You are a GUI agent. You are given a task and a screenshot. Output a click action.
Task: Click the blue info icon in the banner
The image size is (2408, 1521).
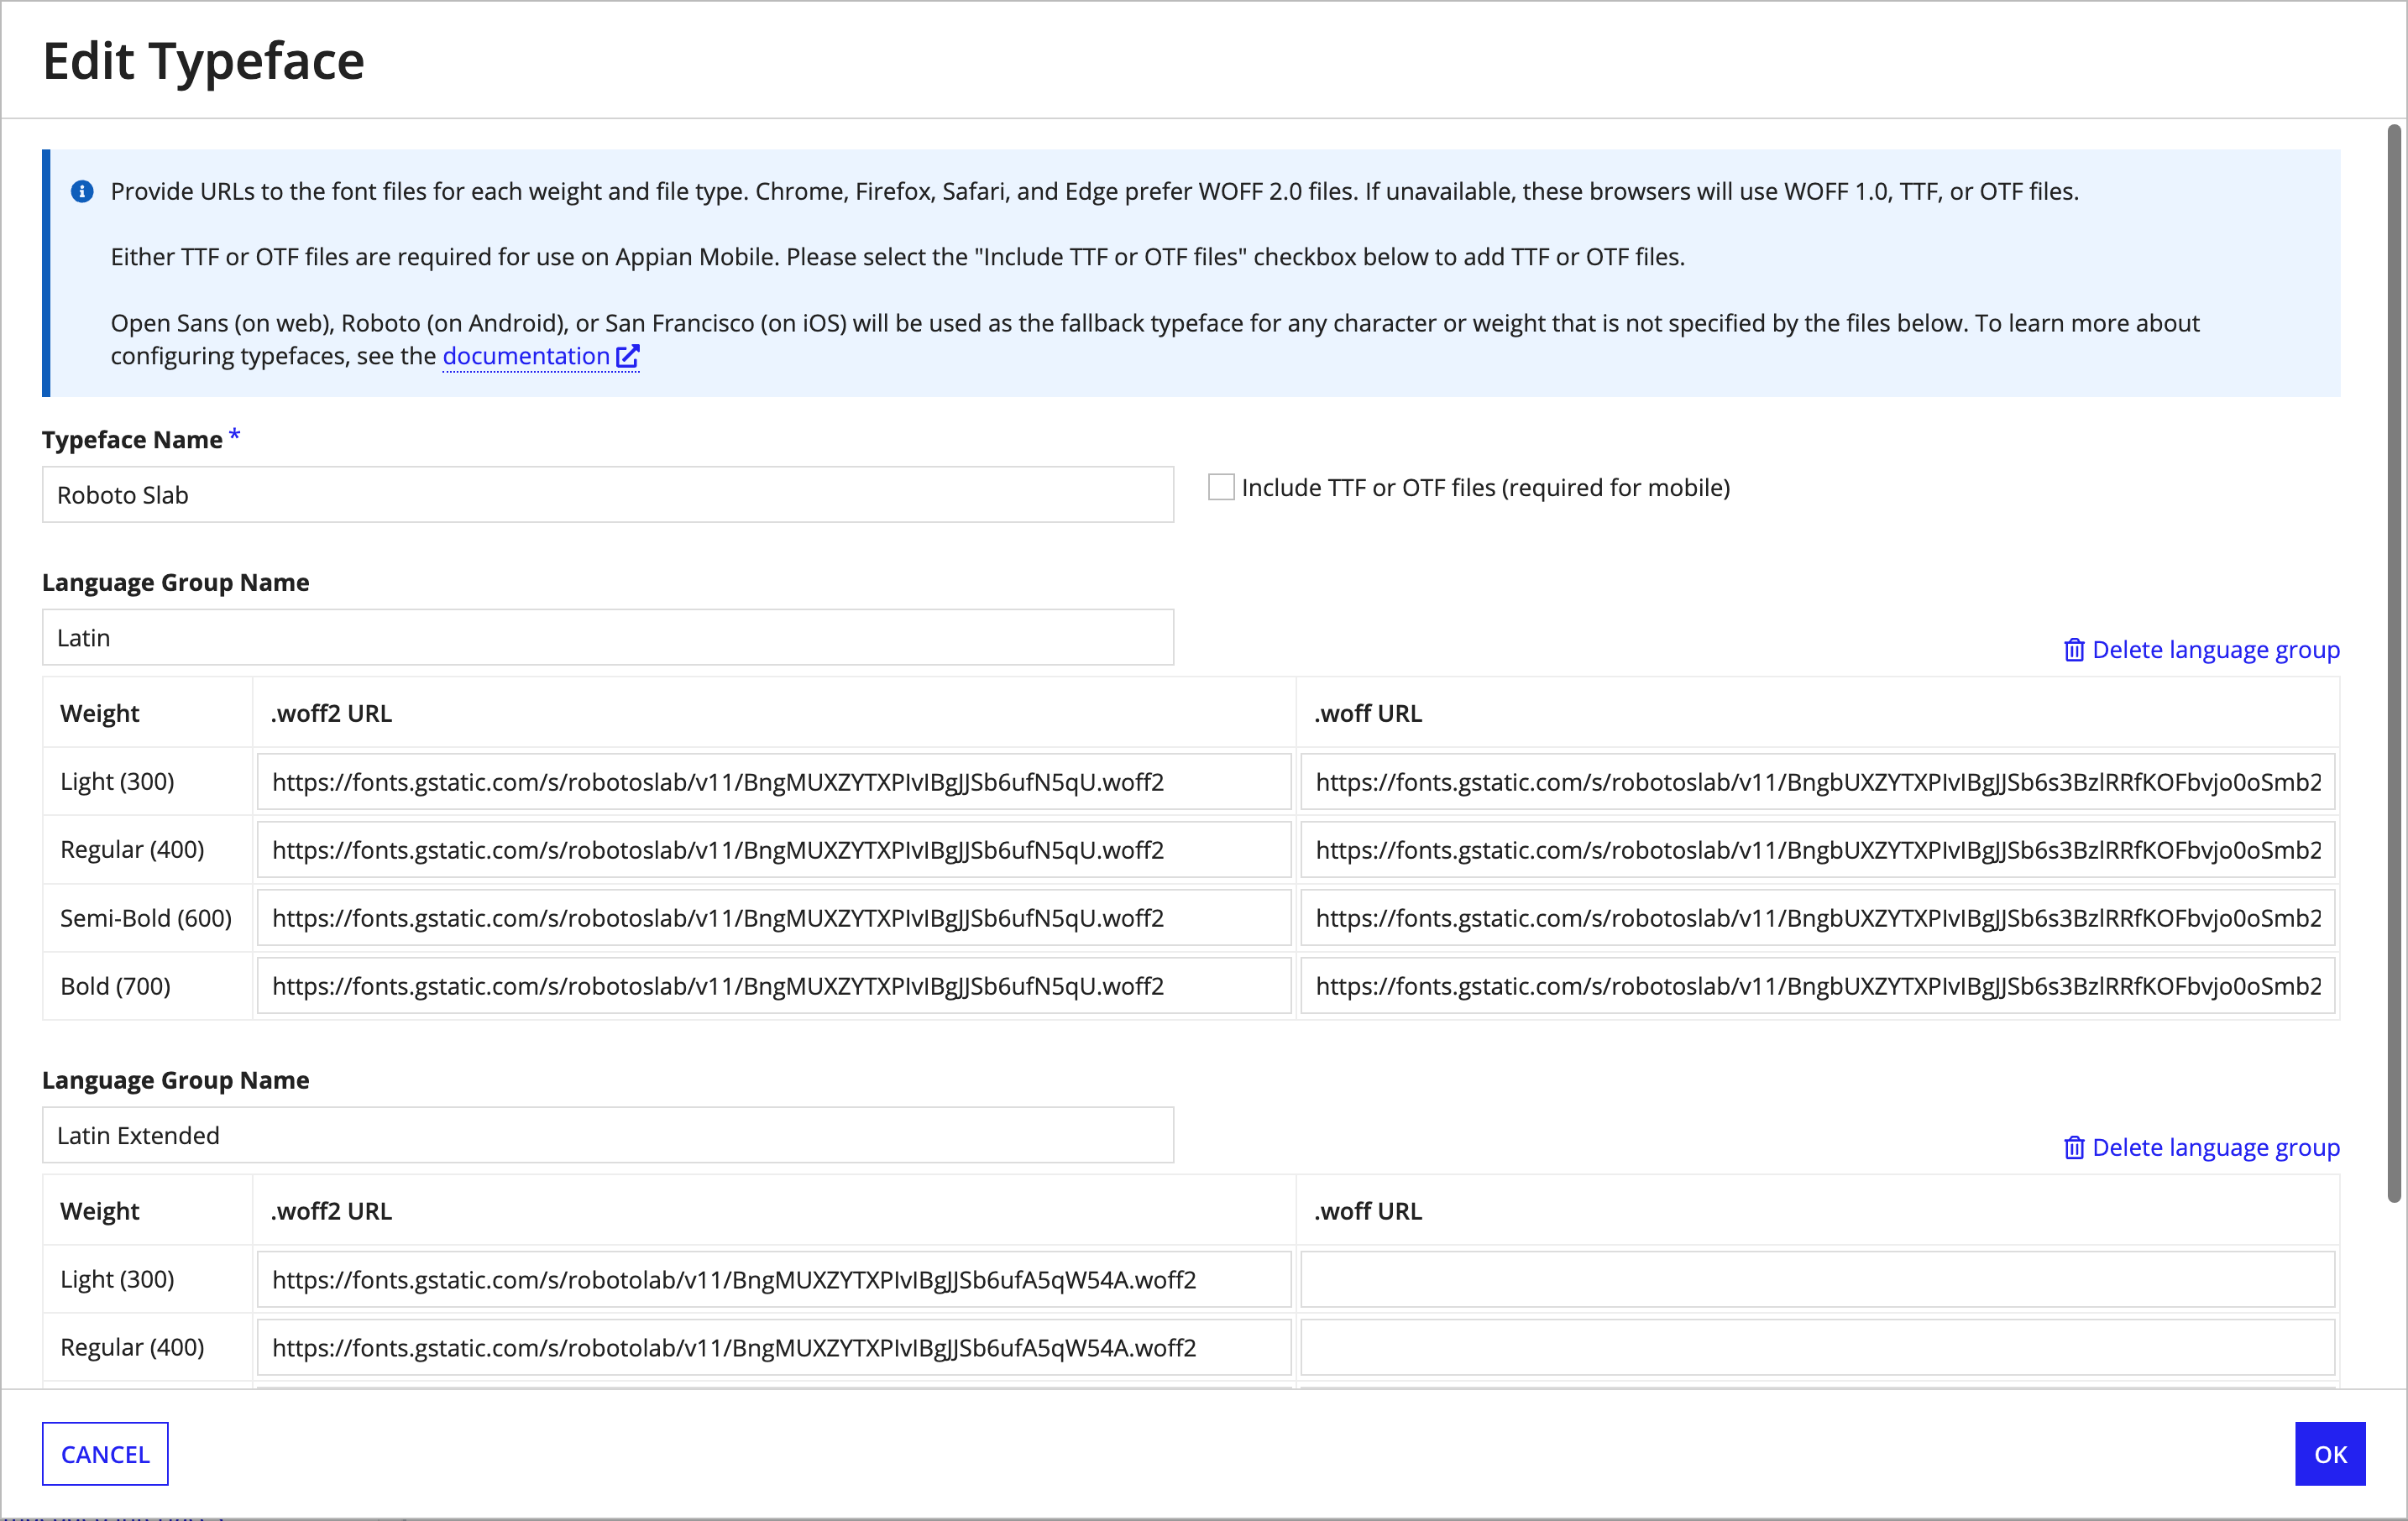tap(82, 191)
